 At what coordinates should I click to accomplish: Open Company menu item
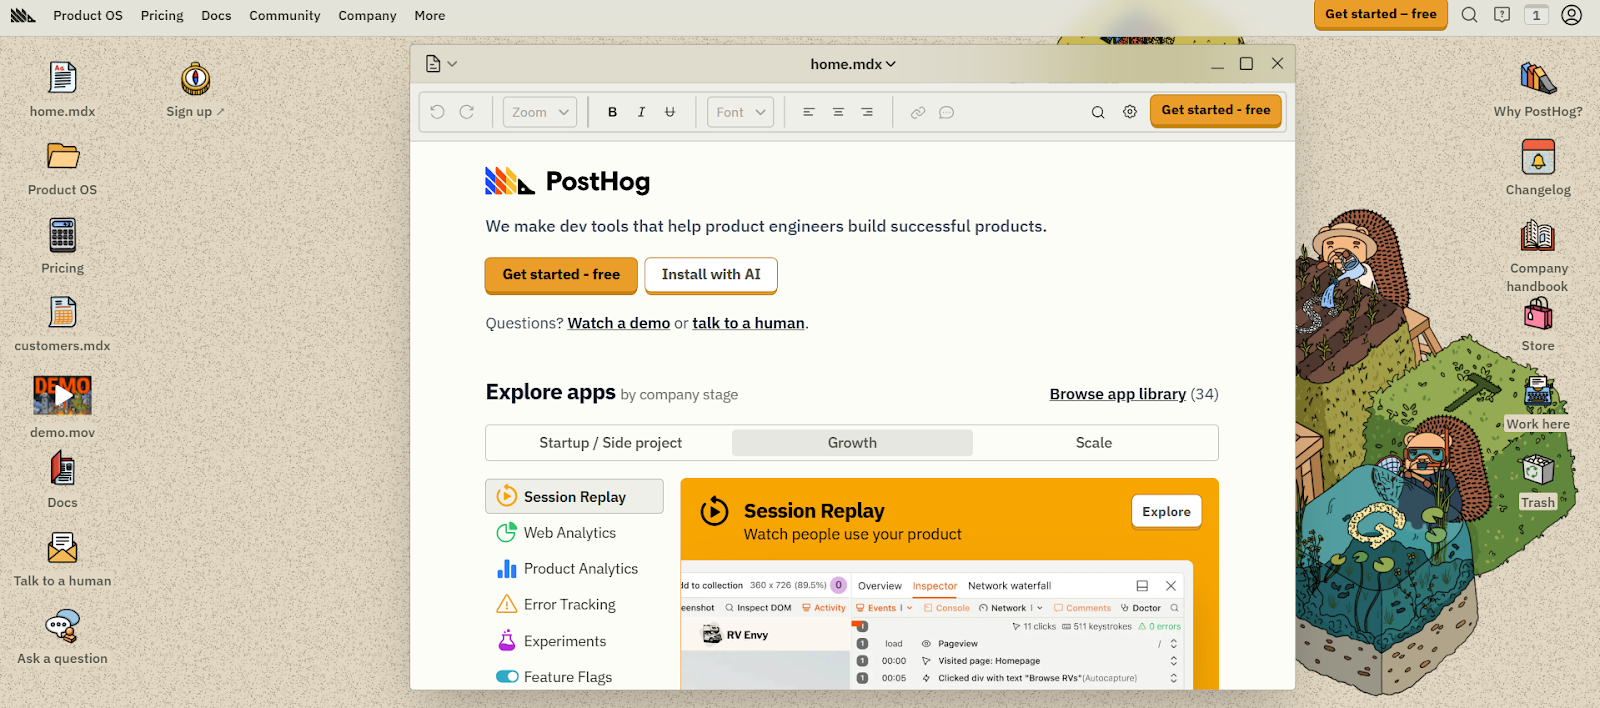[367, 15]
